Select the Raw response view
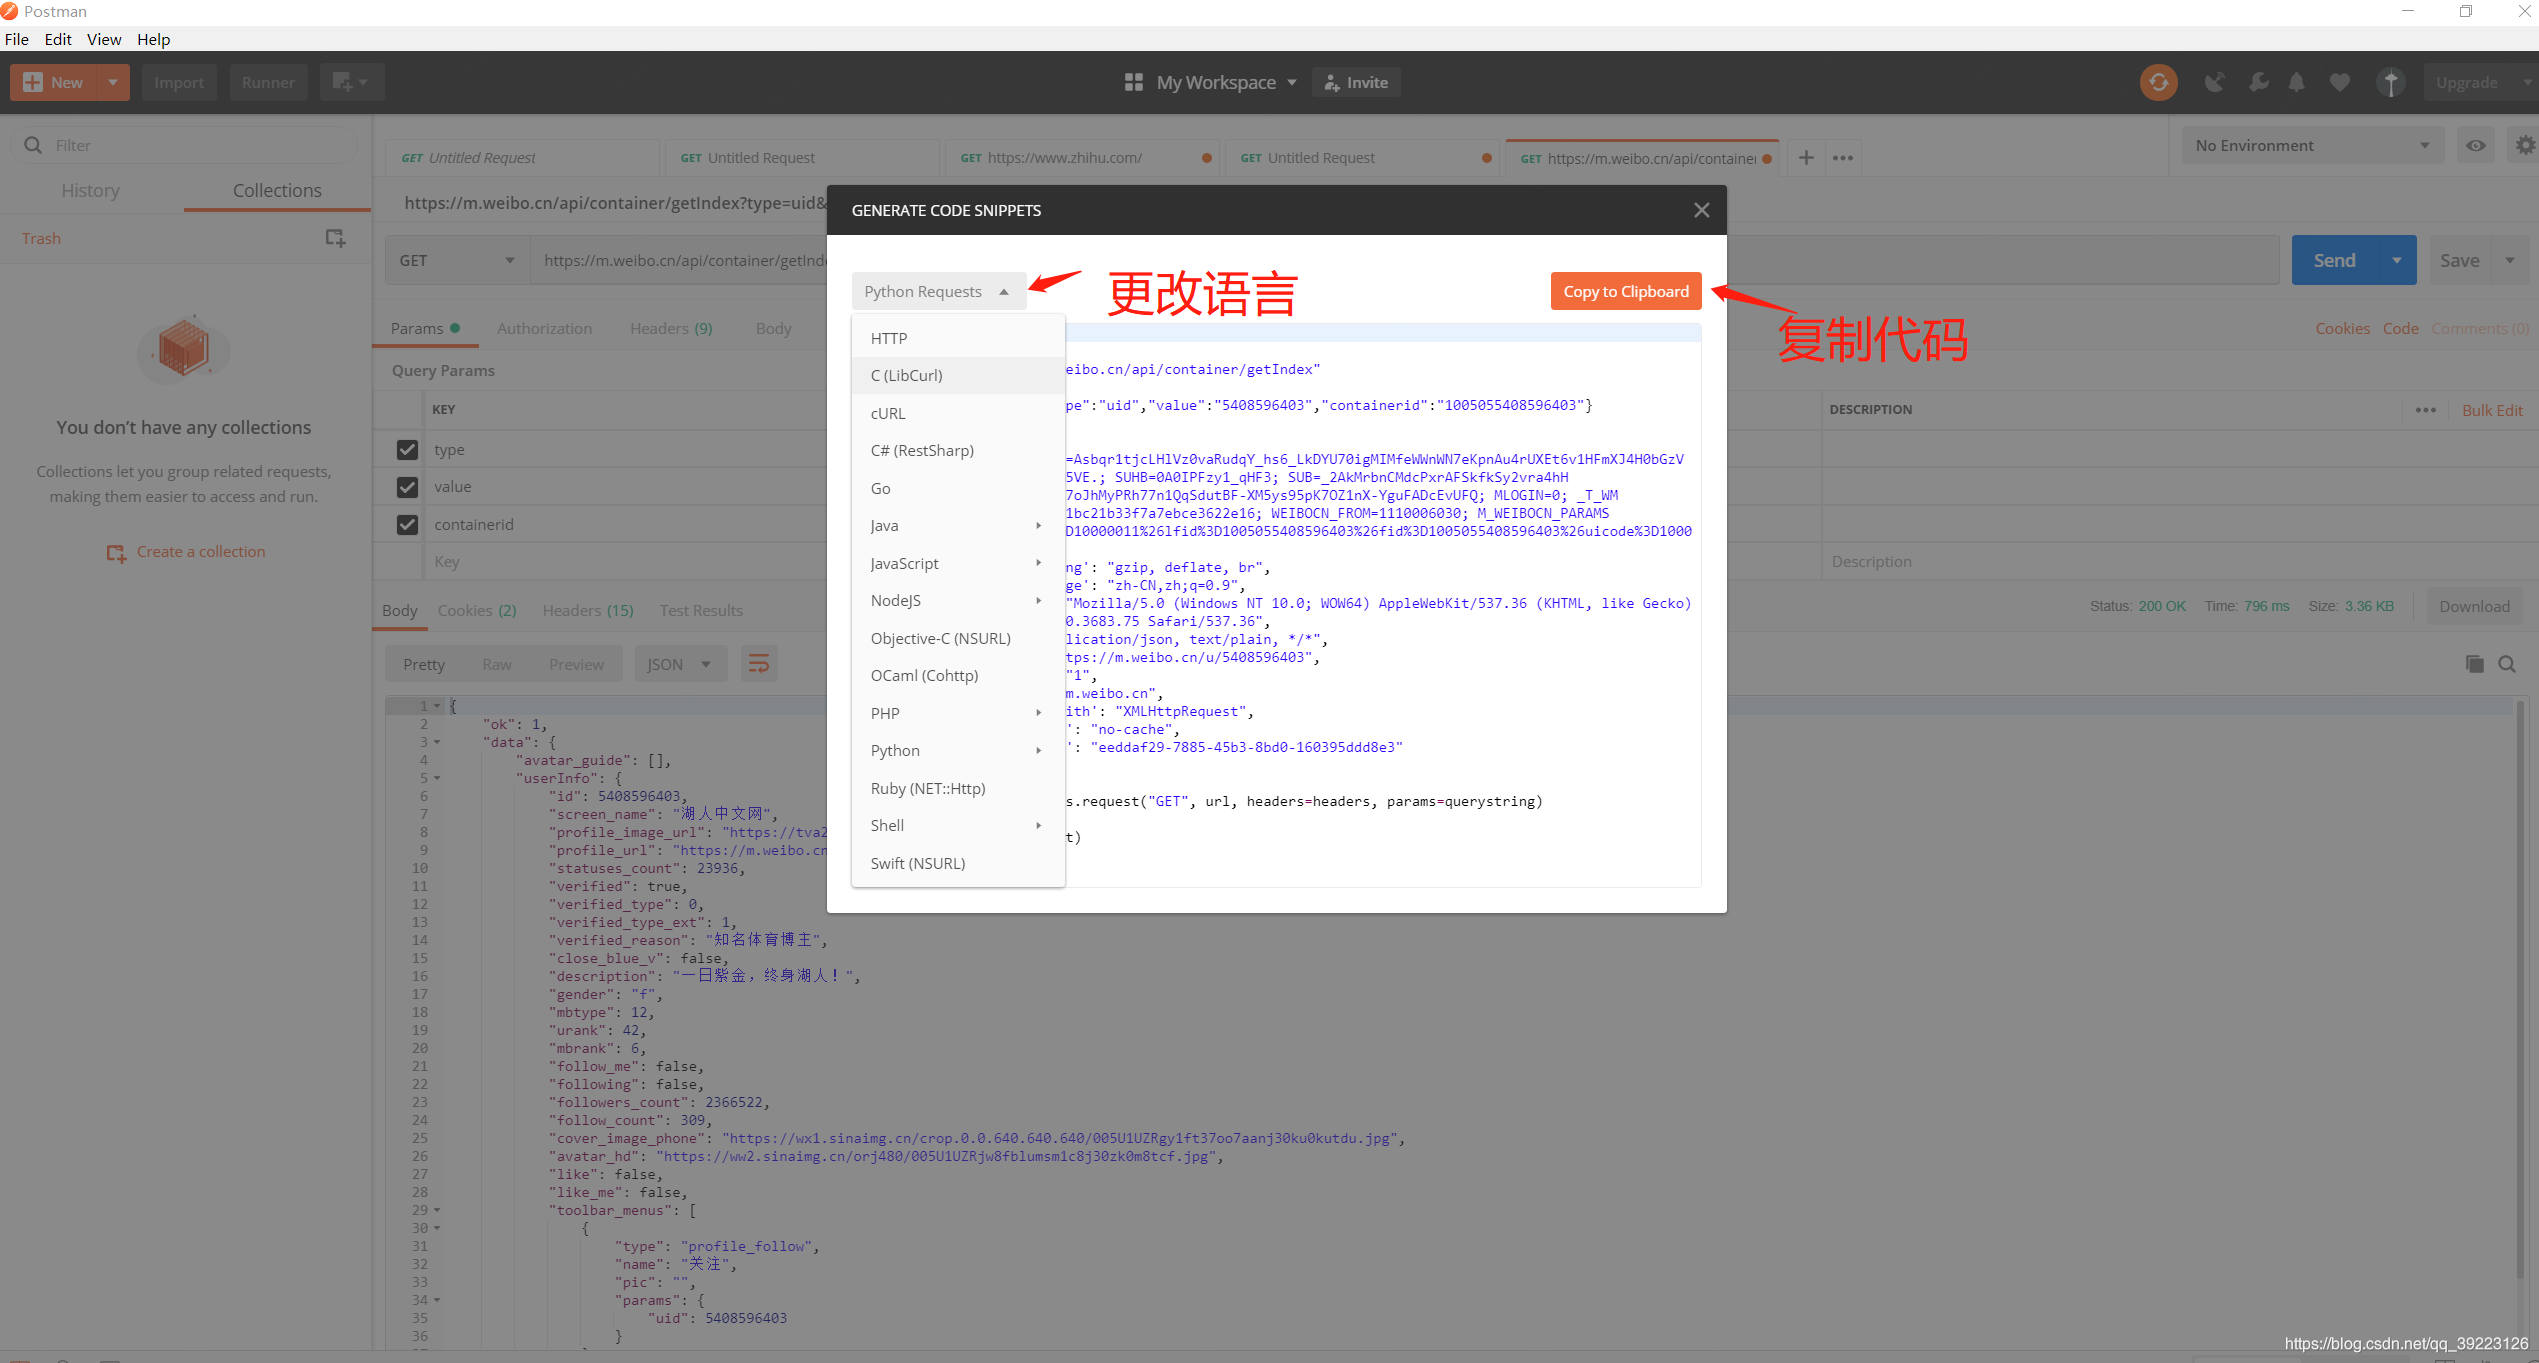Image resolution: width=2539 pixels, height=1363 pixels. click(496, 664)
